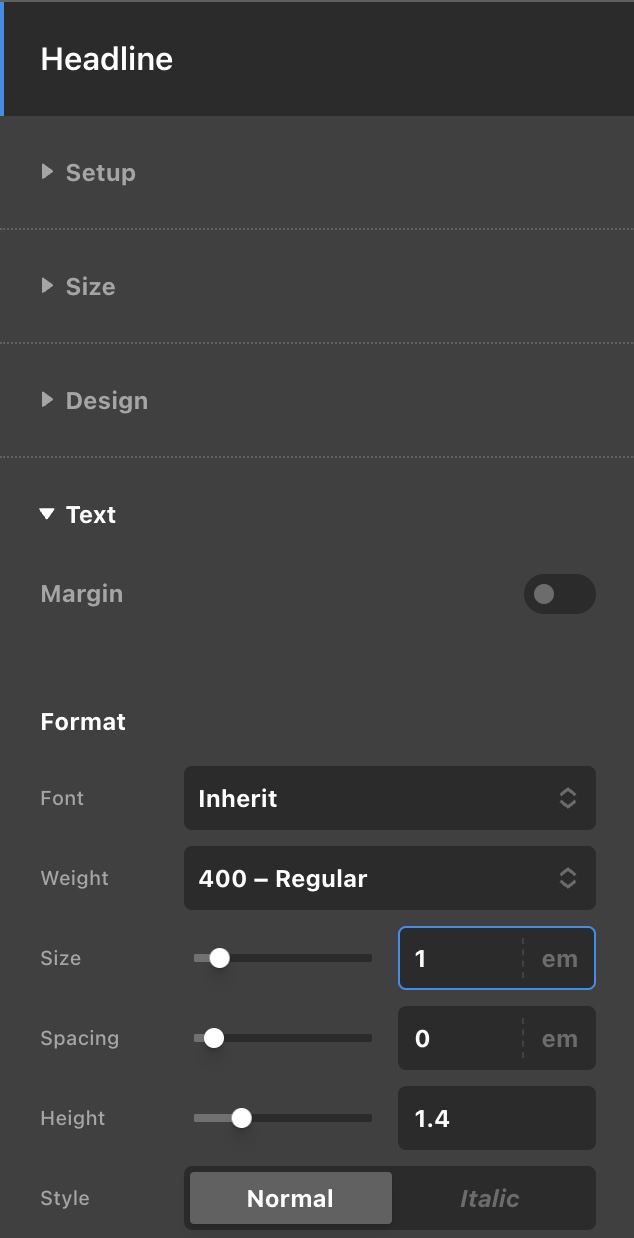Toggle the Margin switch on
Screen dimensions: 634x1238
559,594
